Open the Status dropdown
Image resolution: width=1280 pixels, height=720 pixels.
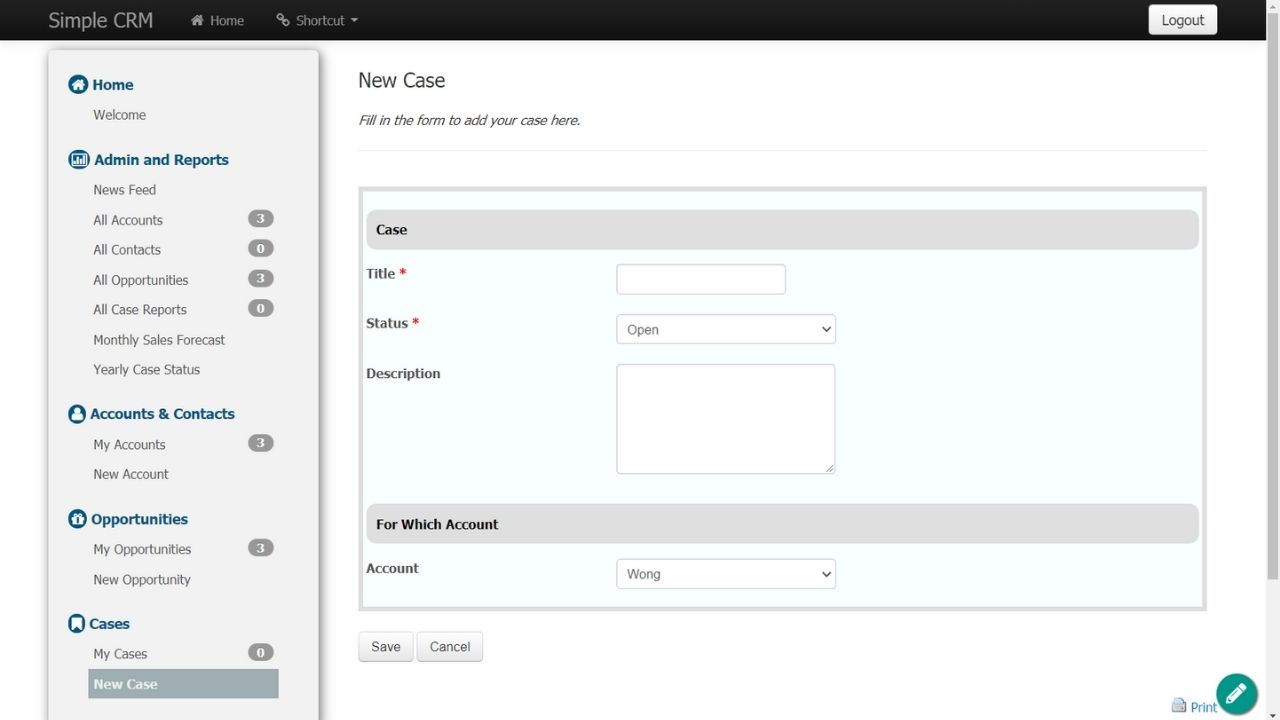click(725, 329)
